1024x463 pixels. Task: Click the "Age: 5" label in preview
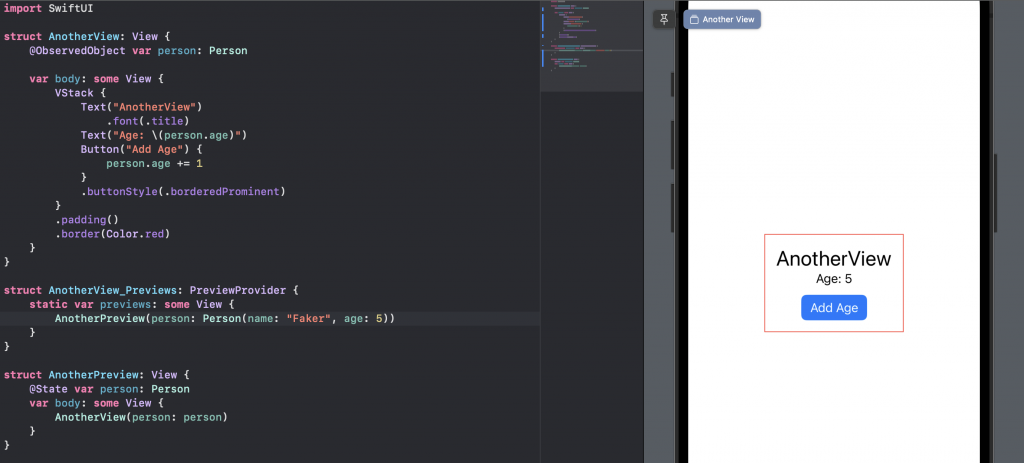point(834,279)
